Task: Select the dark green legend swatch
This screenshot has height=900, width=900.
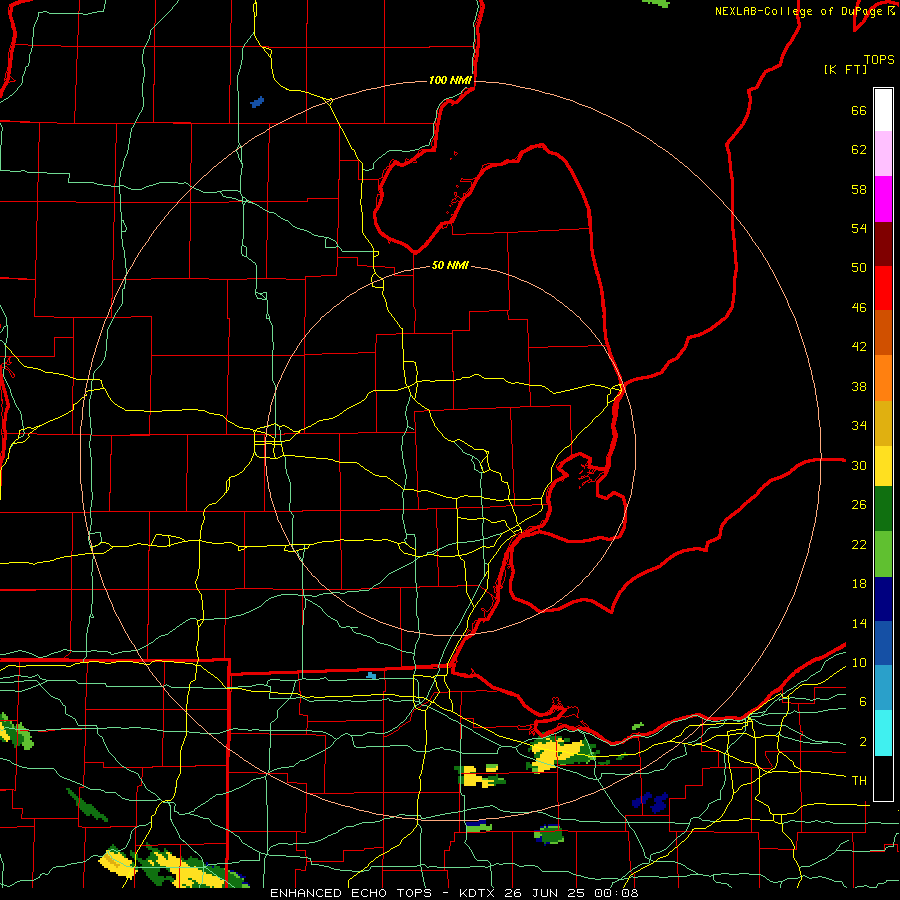Action: click(x=883, y=508)
